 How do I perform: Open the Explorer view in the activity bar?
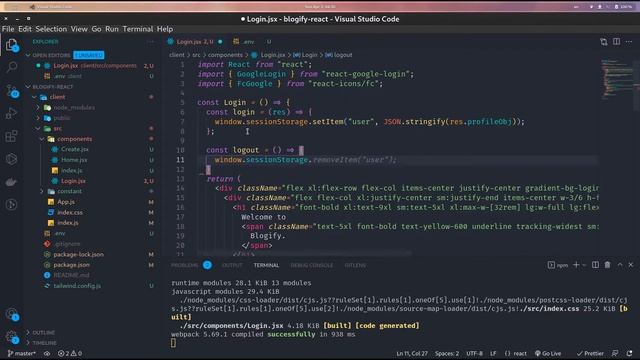11,45
